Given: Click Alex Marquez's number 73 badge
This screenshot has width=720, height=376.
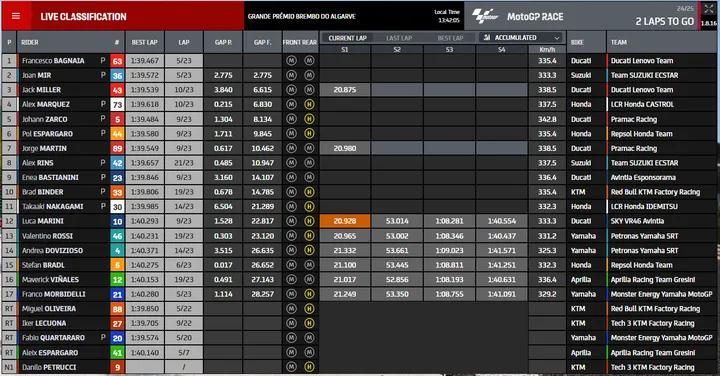Looking at the screenshot, I should 118,105.
